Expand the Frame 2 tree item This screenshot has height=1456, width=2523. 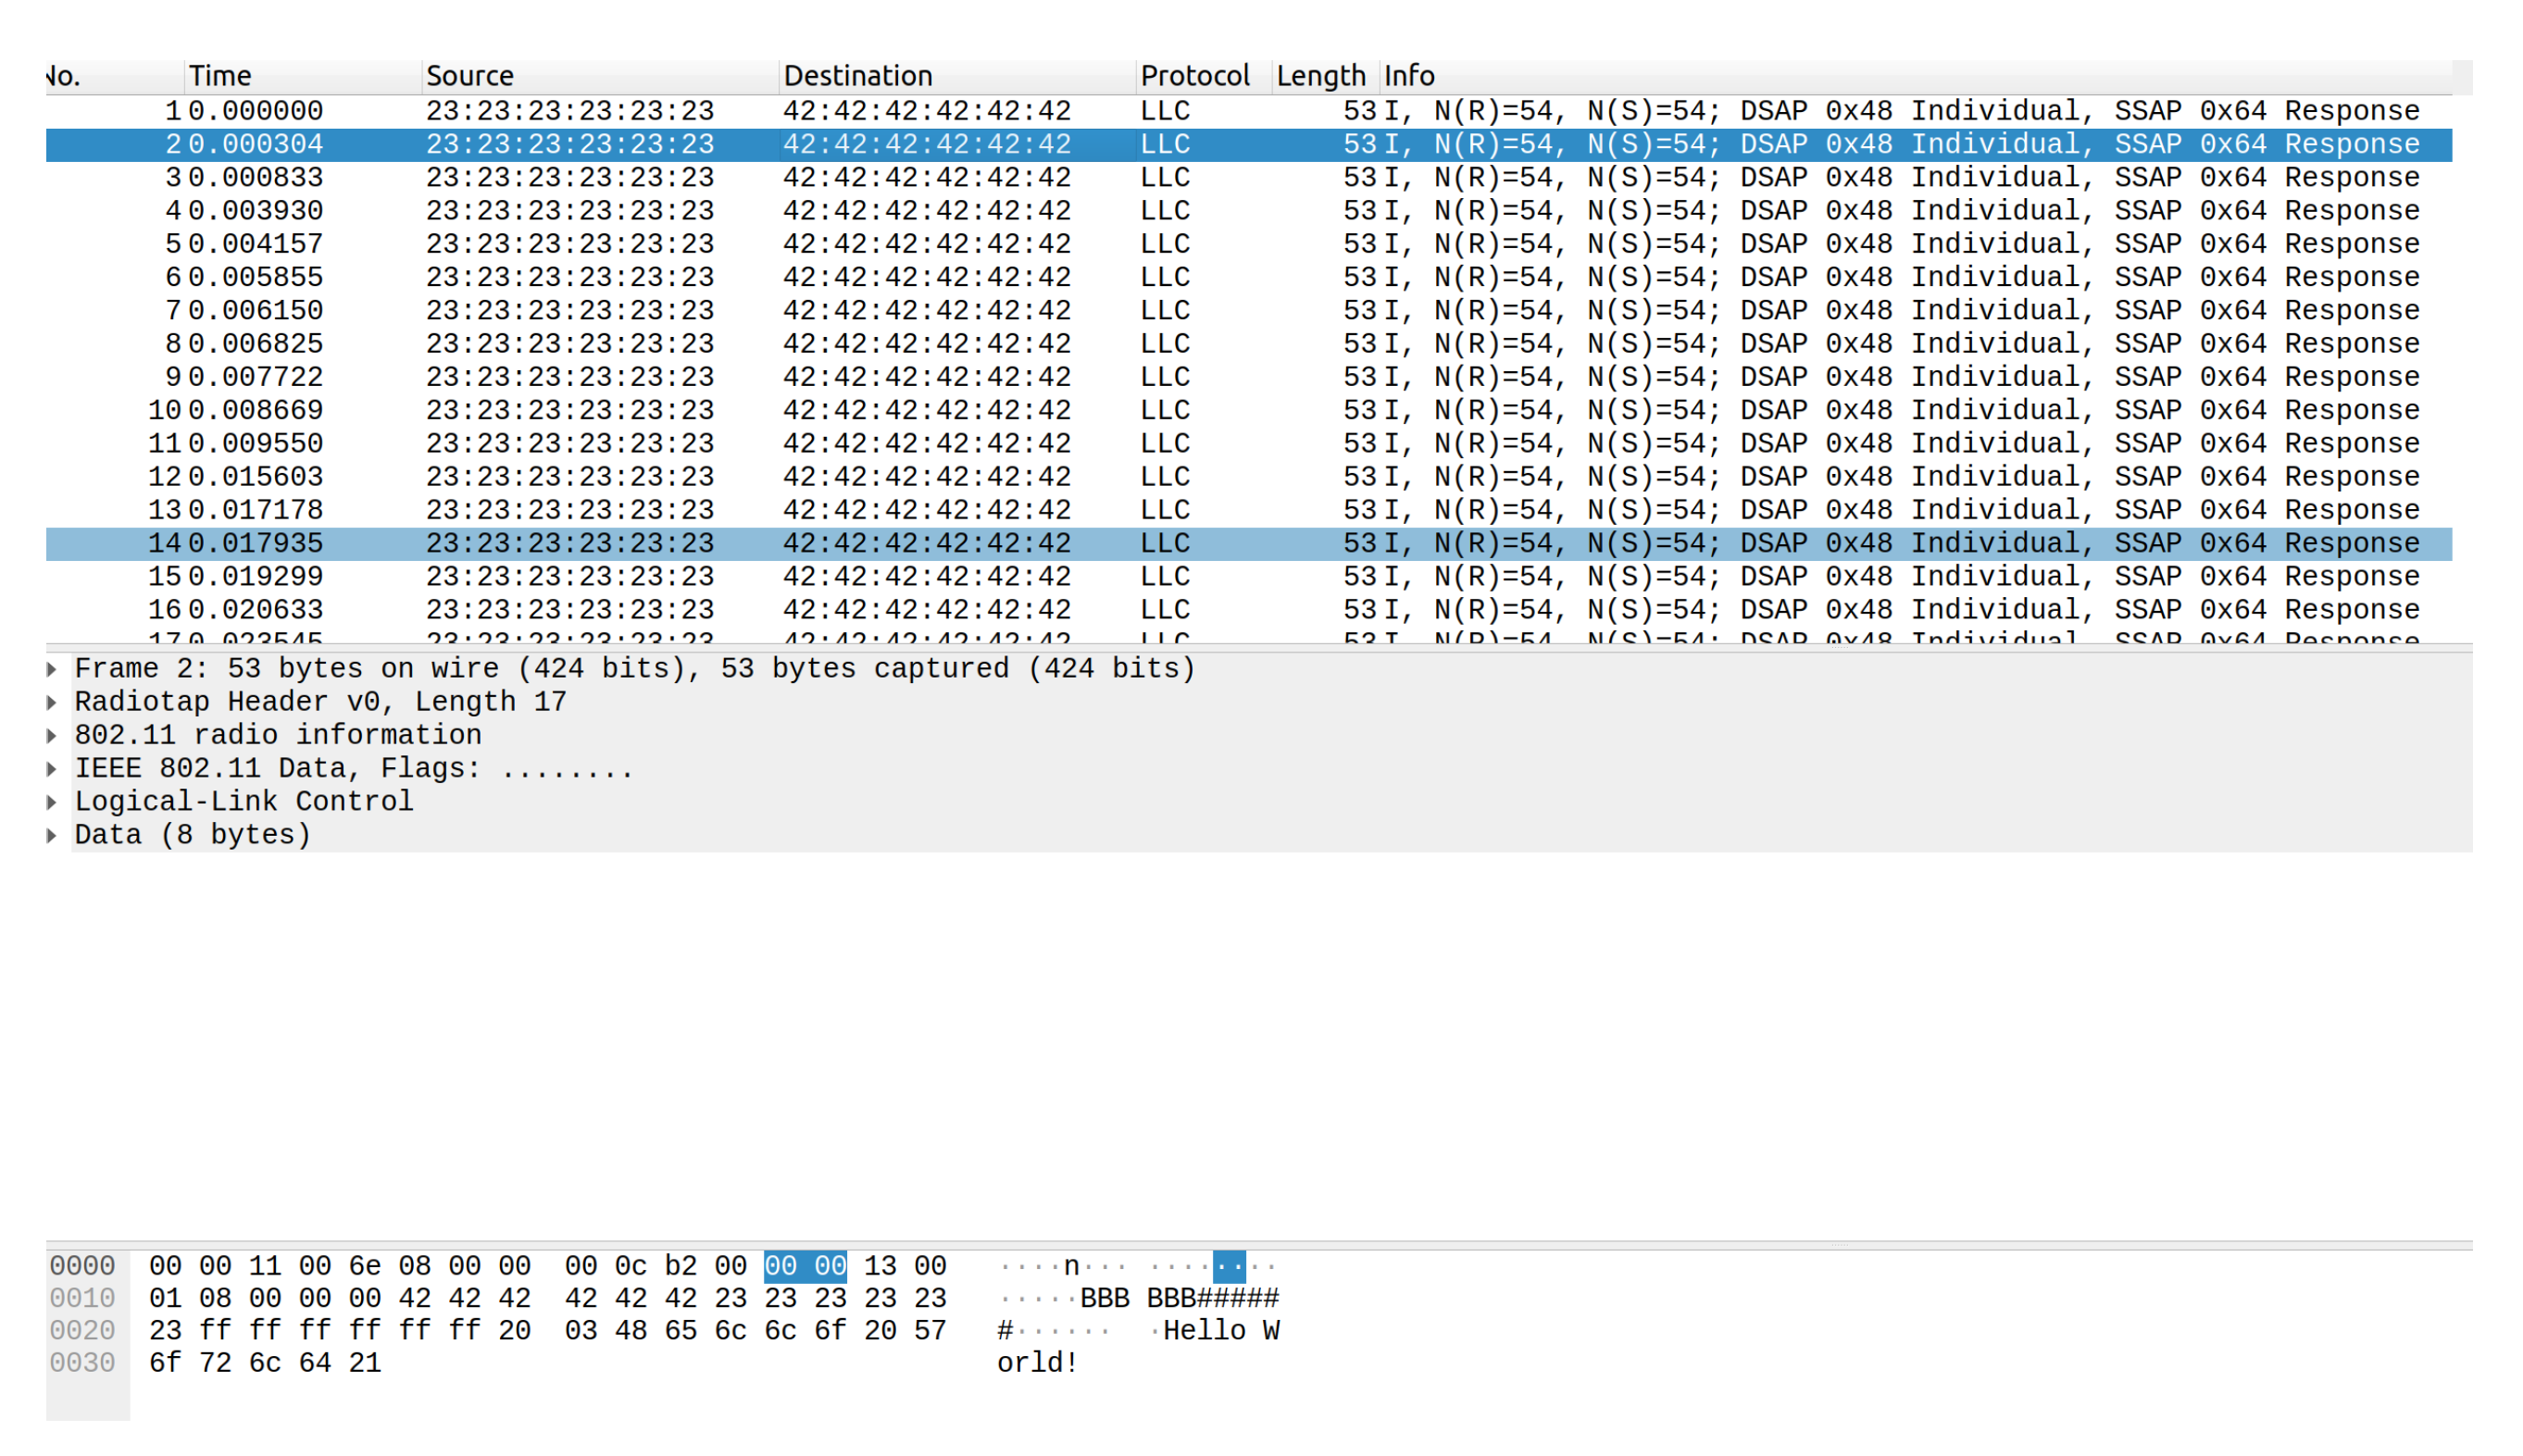[x=52, y=669]
